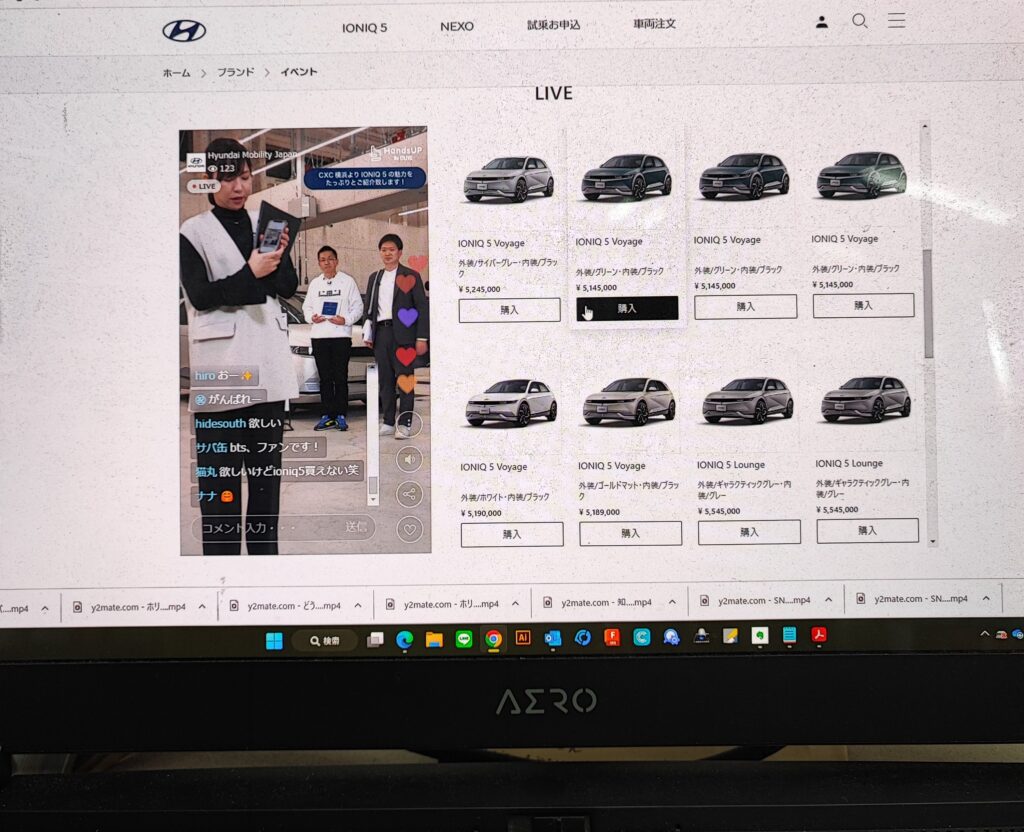The height and width of the screenshot is (832, 1024).
Task: Click the product list vertical scrollbar
Action: point(929,302)
